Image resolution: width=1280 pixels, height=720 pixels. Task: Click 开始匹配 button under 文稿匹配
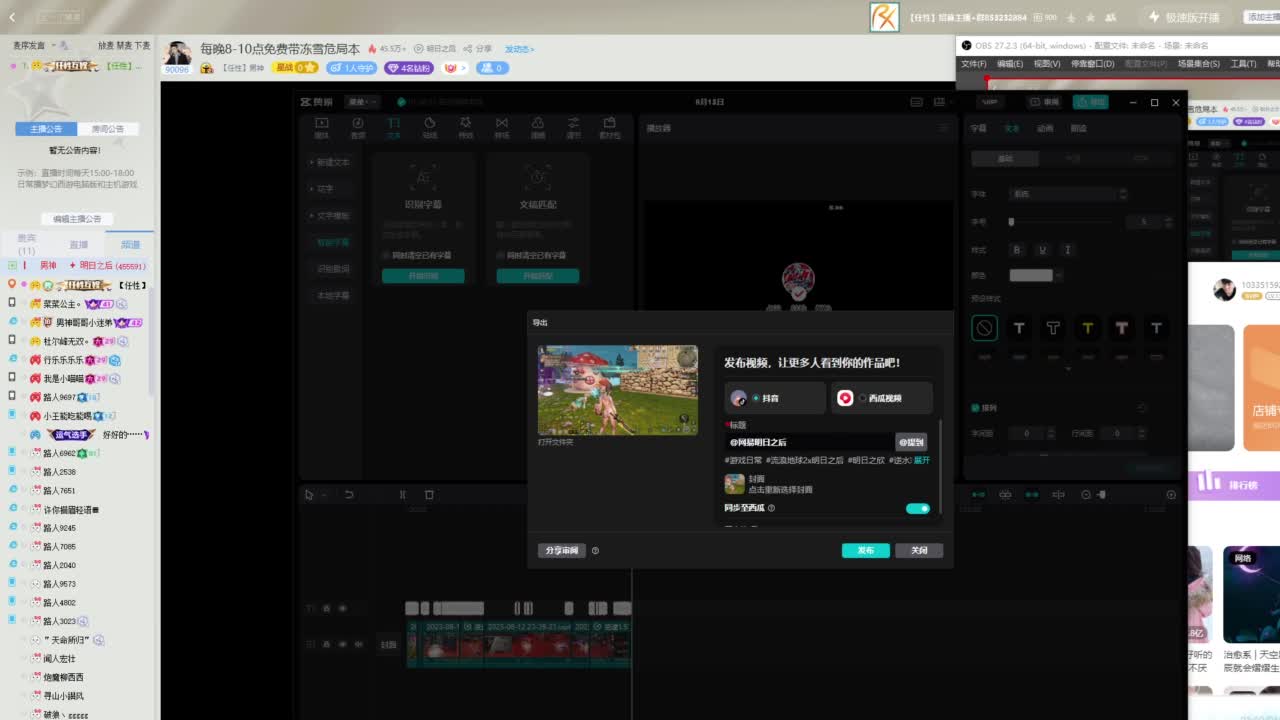pos(538,276)
